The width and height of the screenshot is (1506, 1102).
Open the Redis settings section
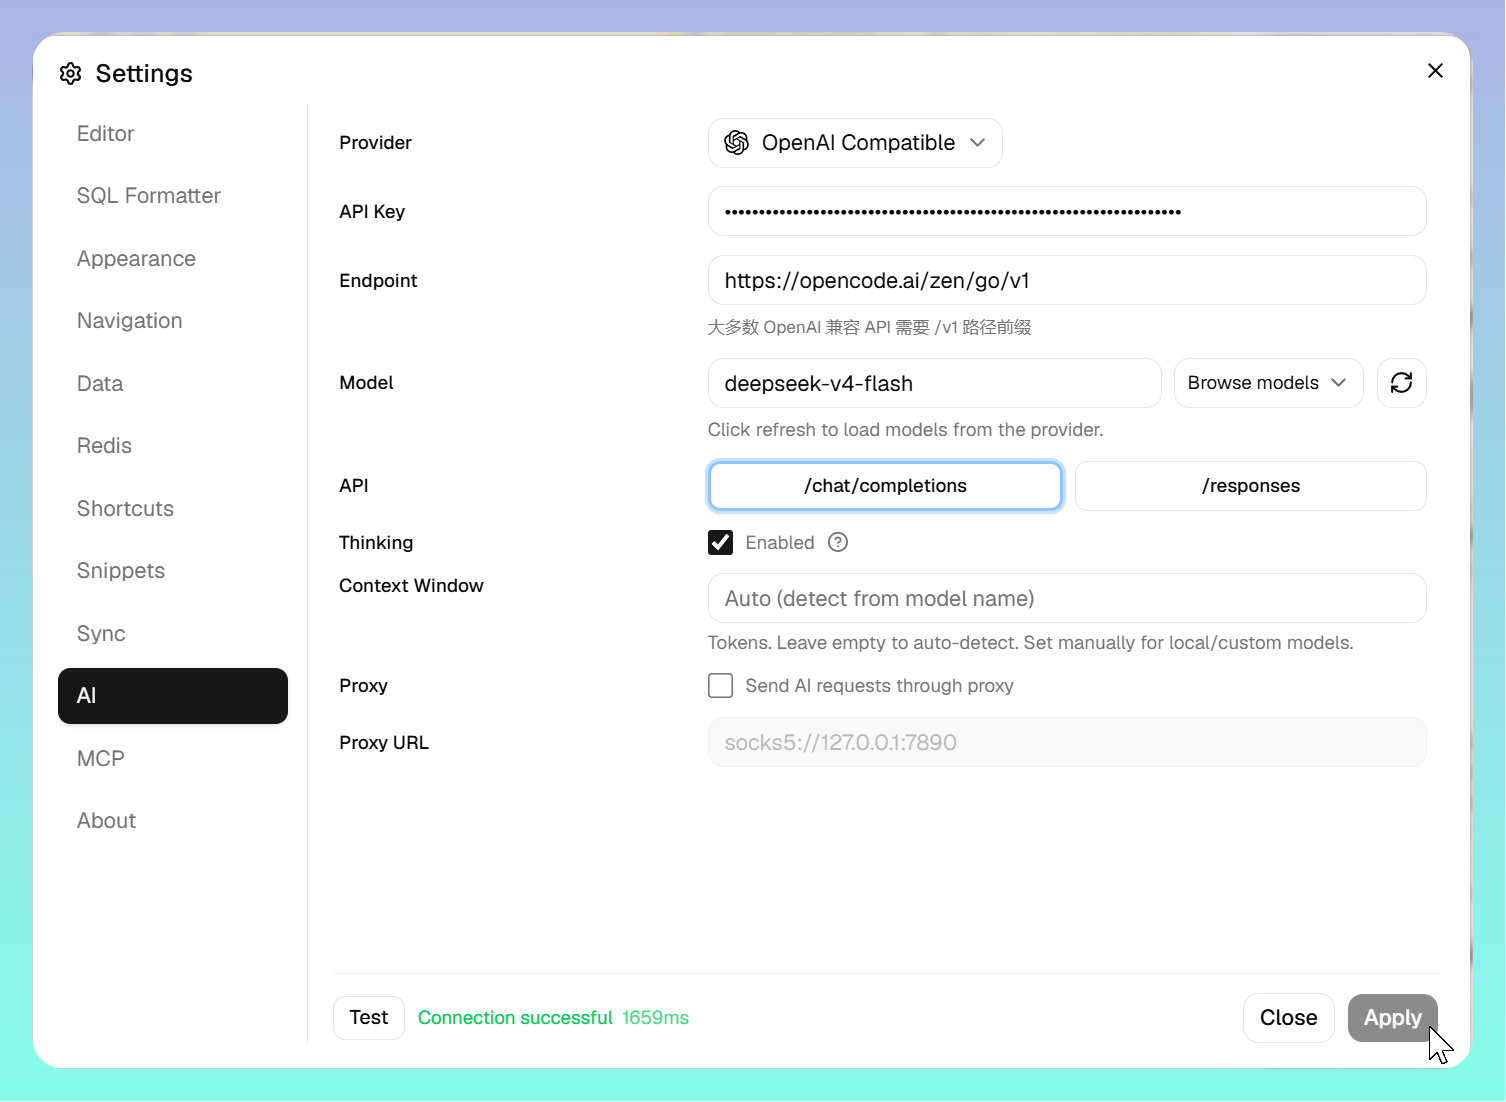[173, 446]
